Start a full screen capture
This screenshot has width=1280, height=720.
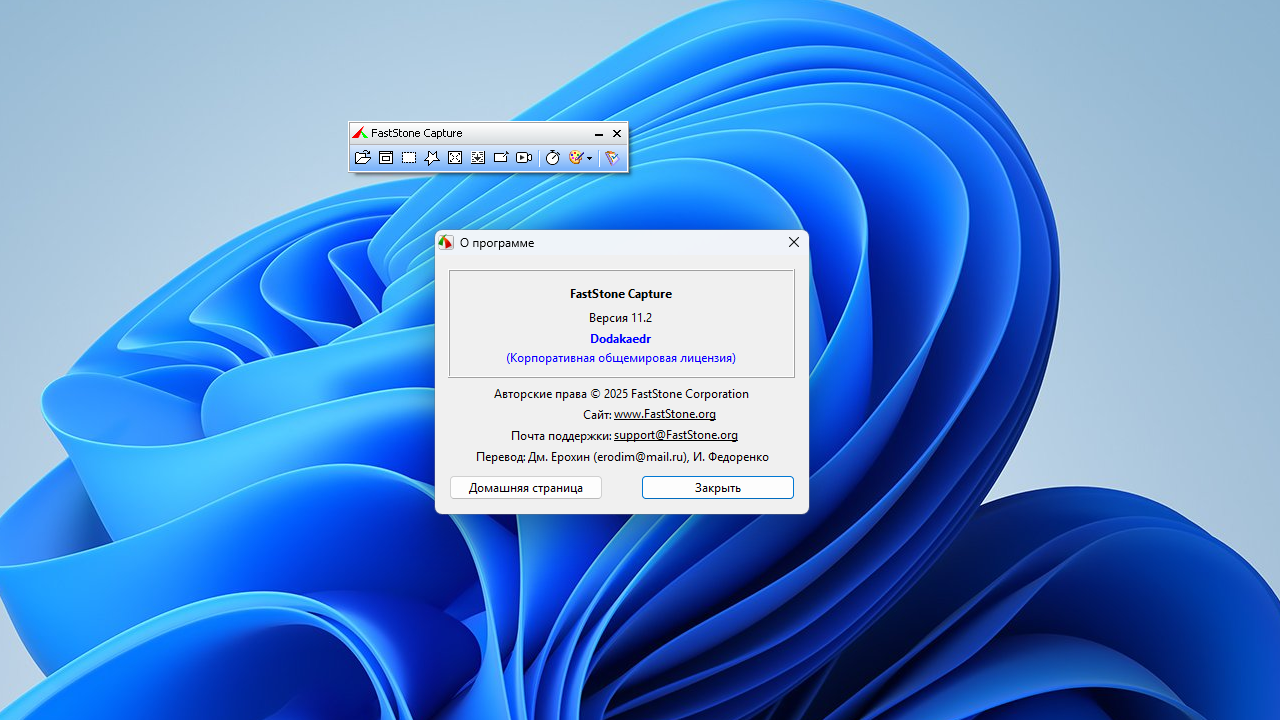pos(455,158)
